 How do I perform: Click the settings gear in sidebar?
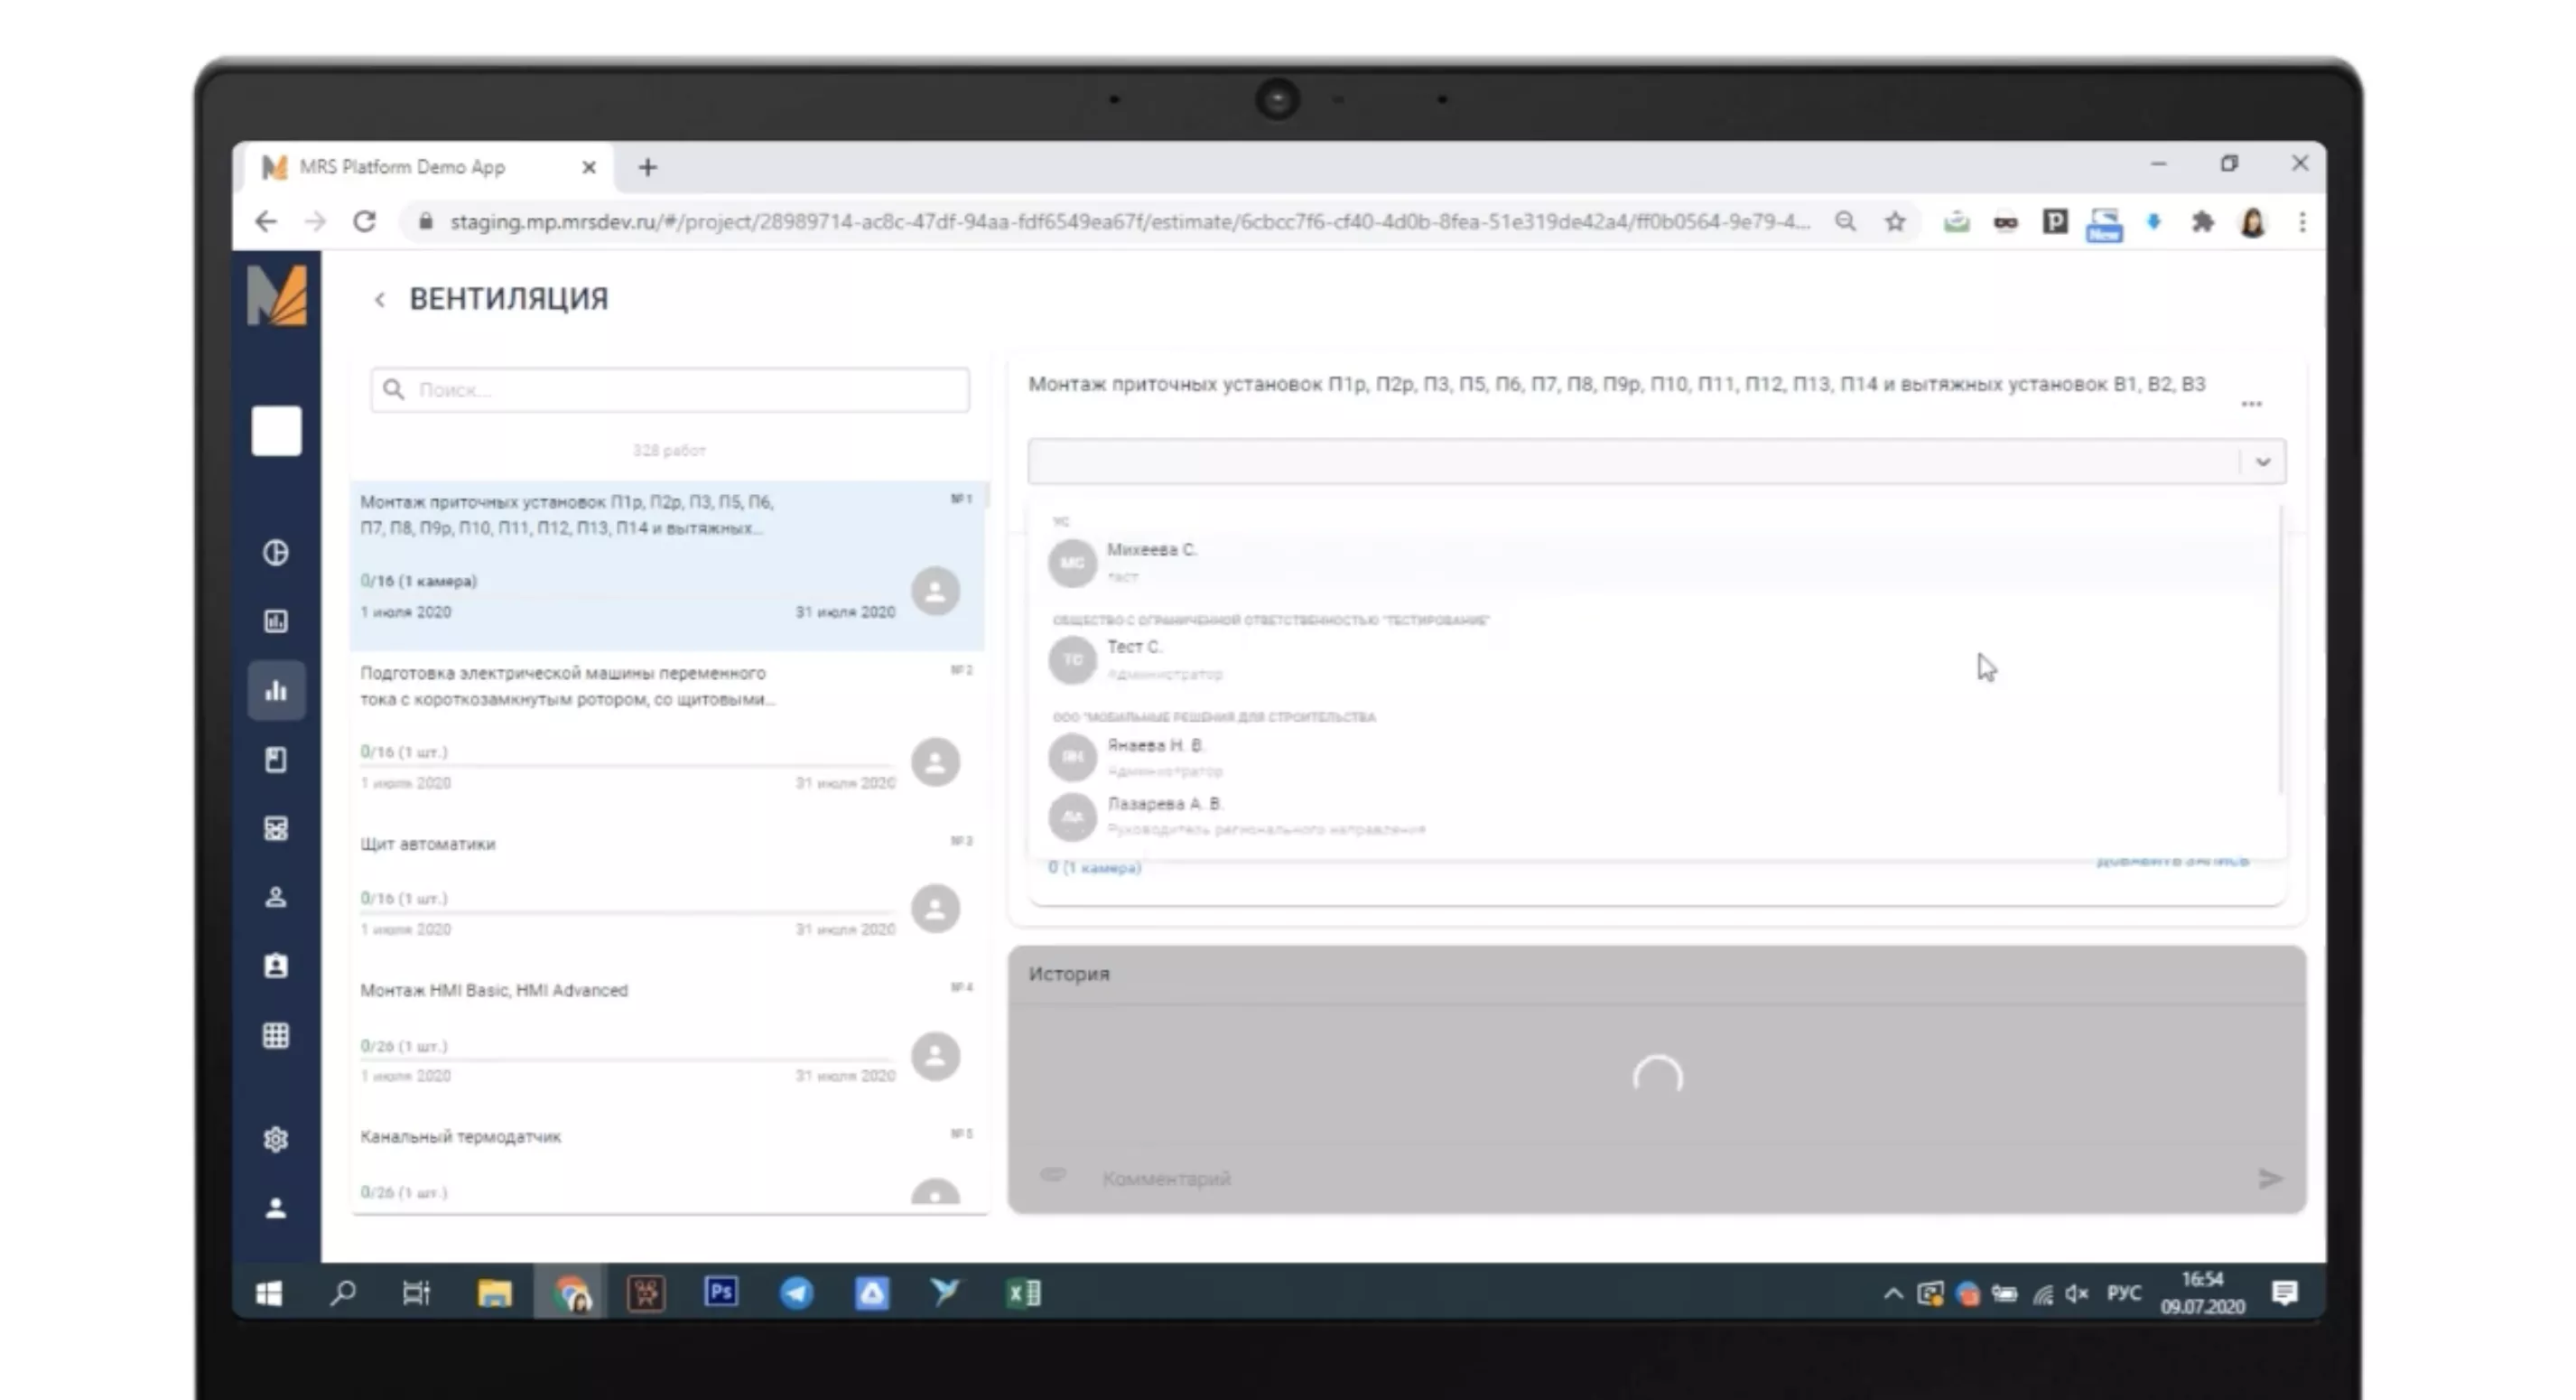pos(276,1139)
